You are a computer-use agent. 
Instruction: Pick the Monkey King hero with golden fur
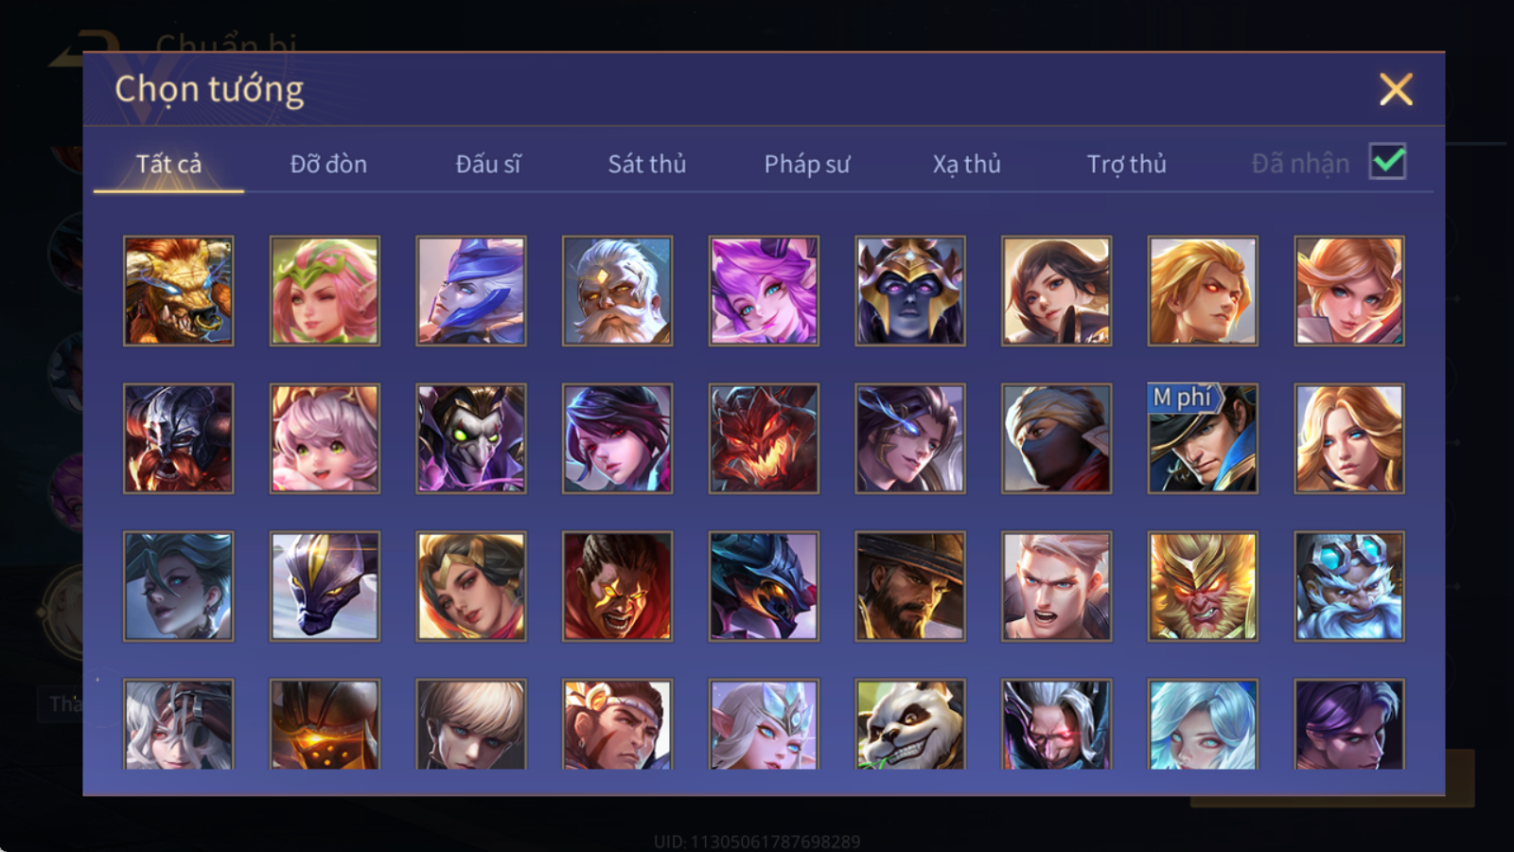tap(1203, 586)
